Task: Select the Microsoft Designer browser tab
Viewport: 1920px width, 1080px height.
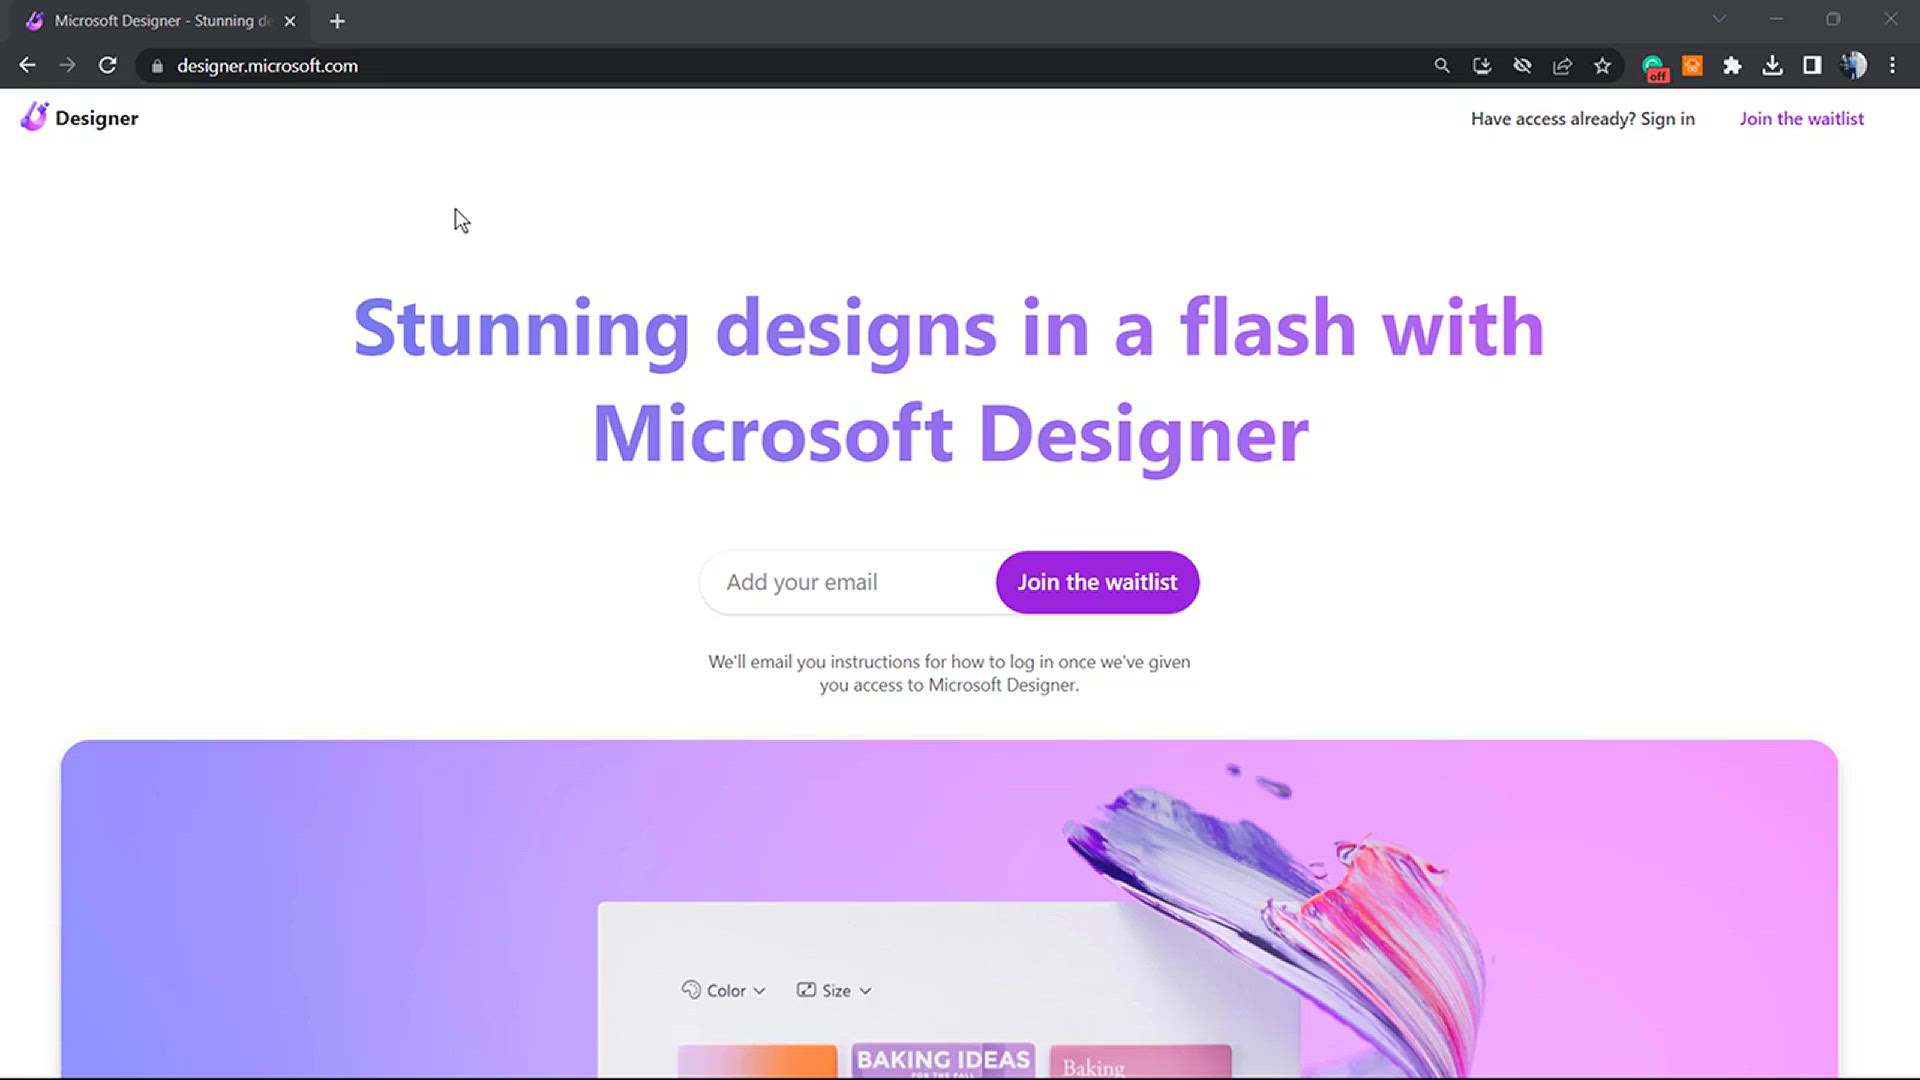Action: [160, 21]
